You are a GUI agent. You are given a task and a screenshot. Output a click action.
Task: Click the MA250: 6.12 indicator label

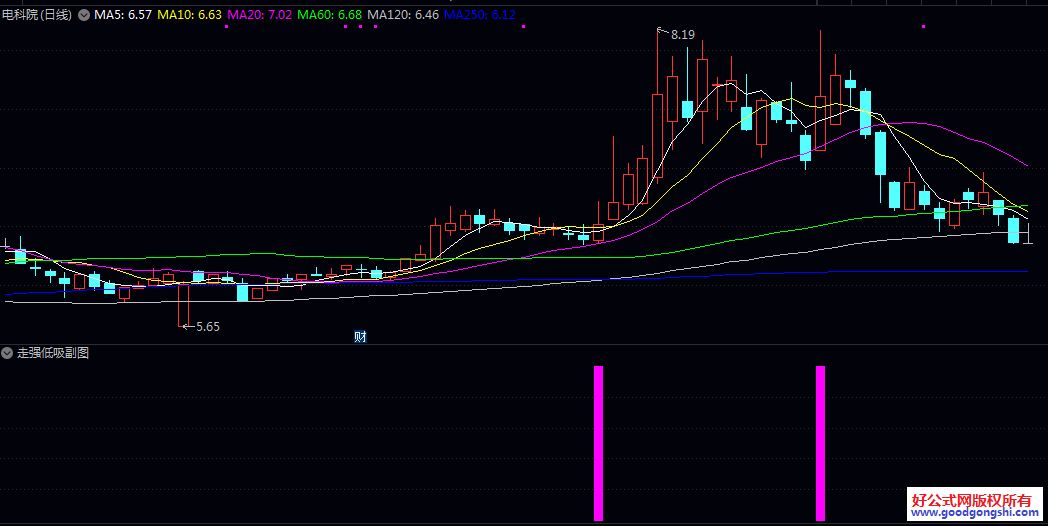[x=480, y=15]
